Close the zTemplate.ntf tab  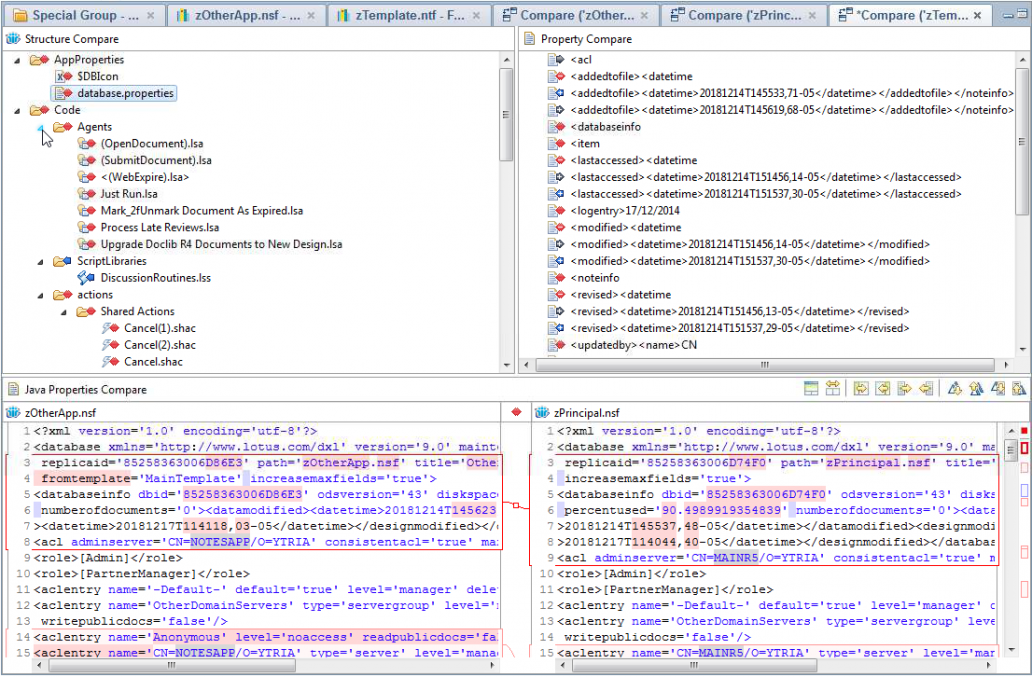[x=477, y=15]
